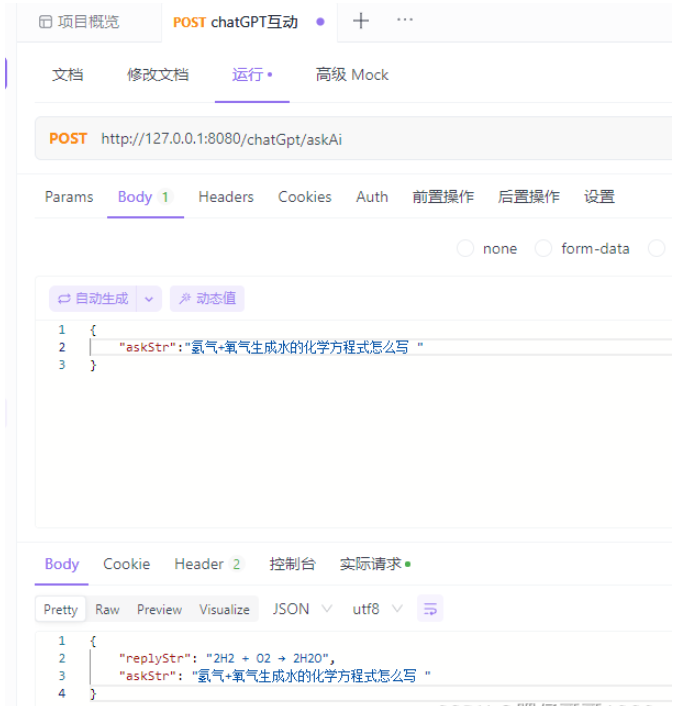Screen dimensions: 674x706
Task: Select the 运行 tab
Action: (252, 75)
